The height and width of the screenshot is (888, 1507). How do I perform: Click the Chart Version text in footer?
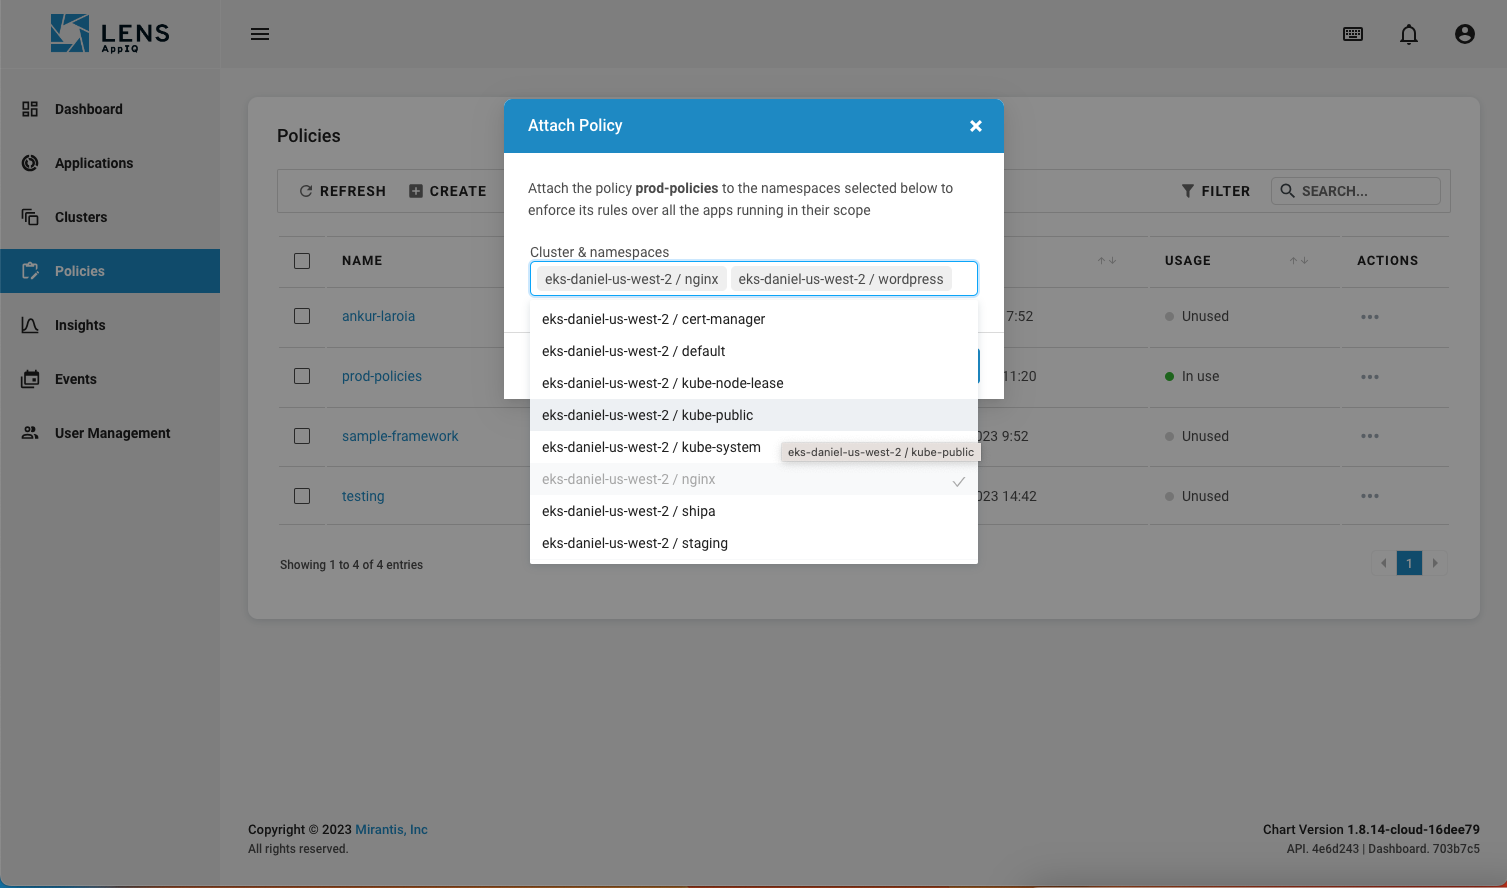point(1371,829)
